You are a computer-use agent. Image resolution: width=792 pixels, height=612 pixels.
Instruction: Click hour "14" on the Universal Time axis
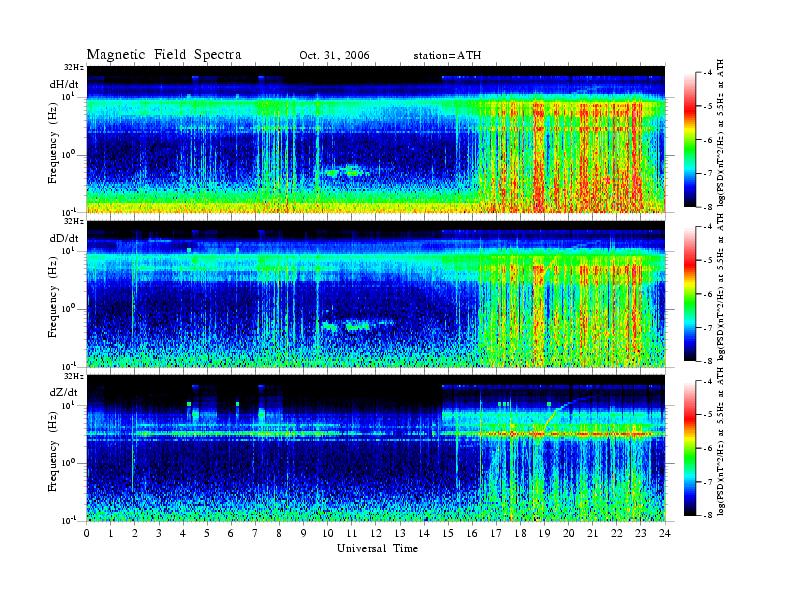pyautogui.click(x=424, y=533)
